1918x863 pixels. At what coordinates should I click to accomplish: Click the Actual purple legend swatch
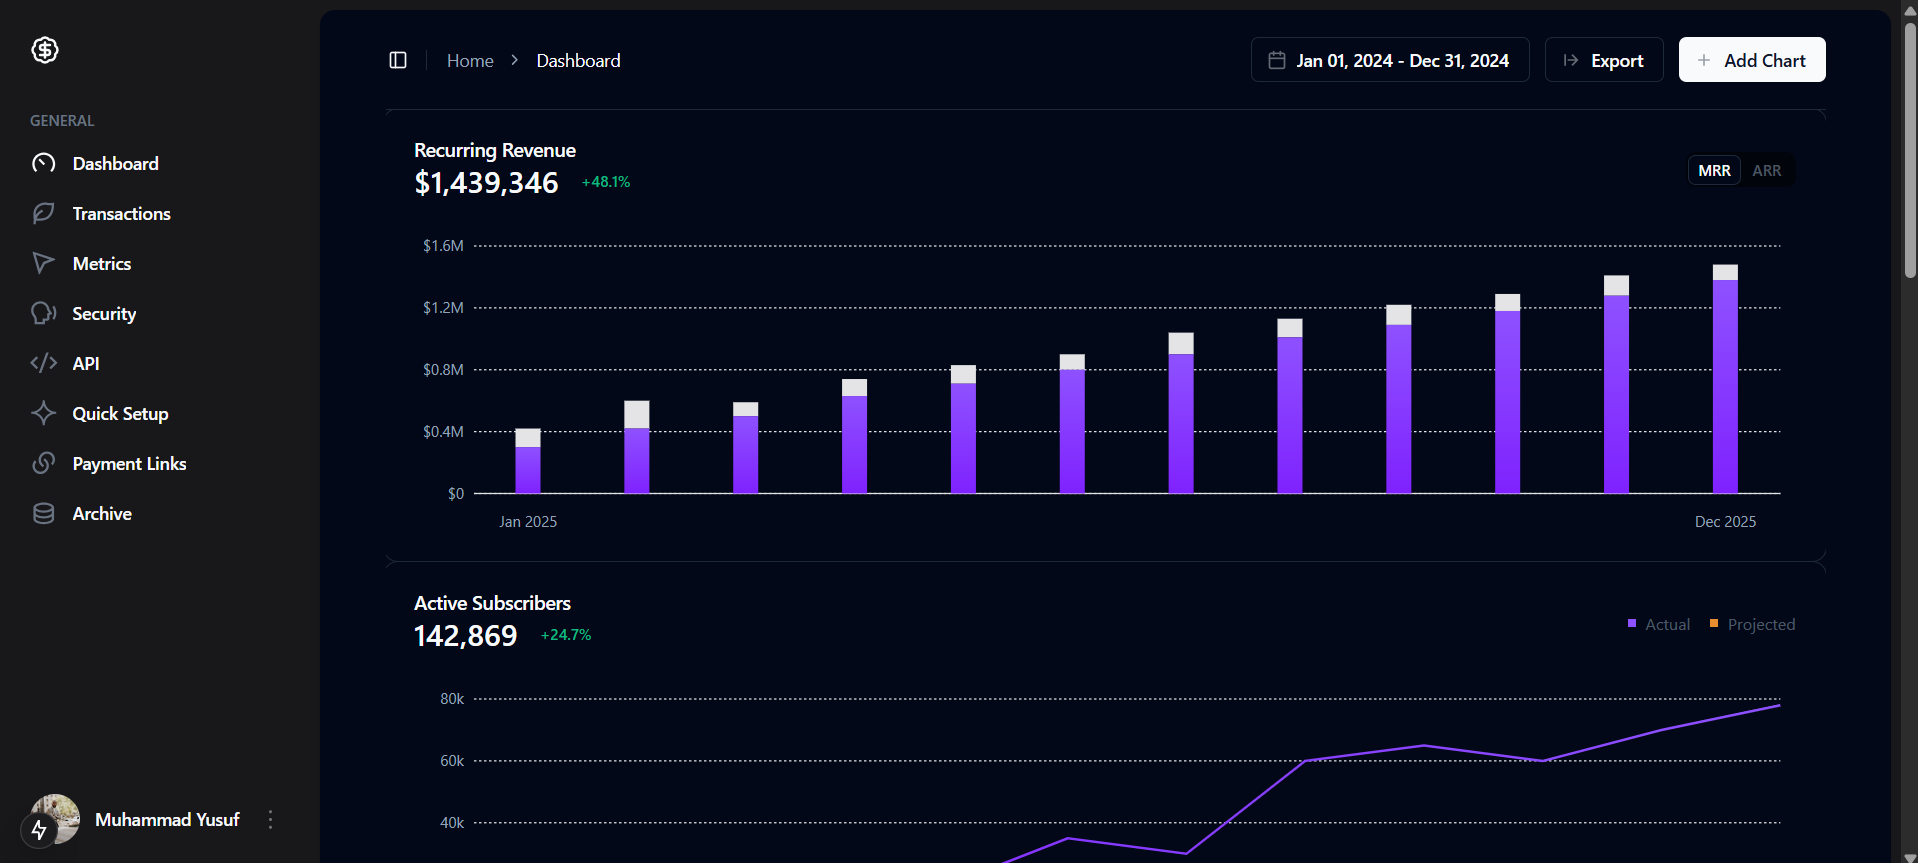pos(1632,624)
